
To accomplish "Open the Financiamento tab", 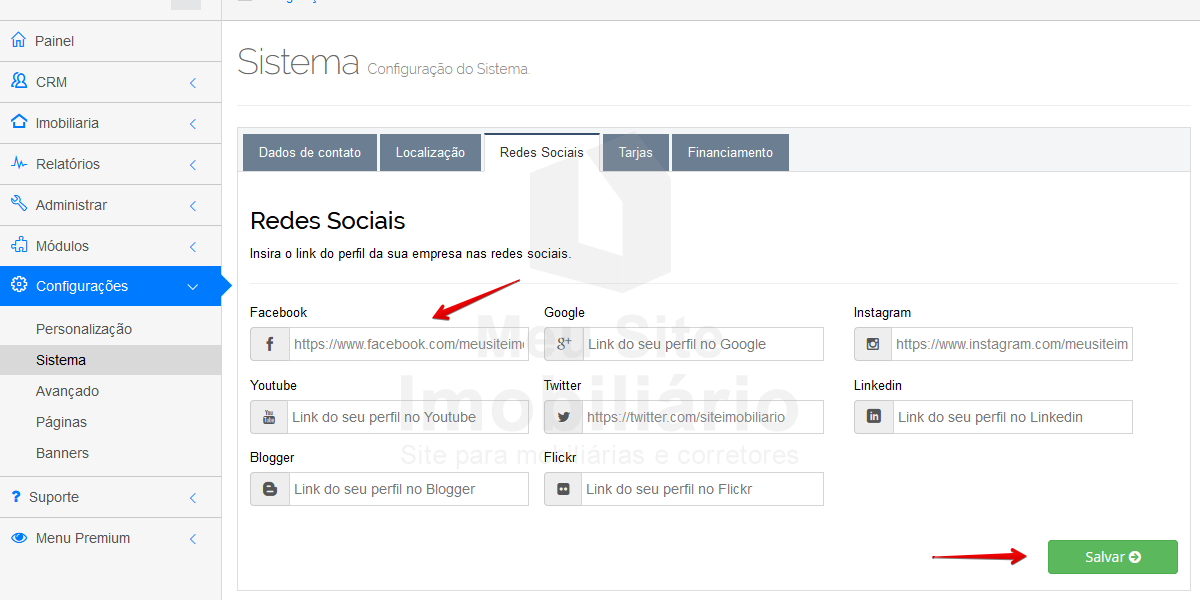I will tap(730, 153).
